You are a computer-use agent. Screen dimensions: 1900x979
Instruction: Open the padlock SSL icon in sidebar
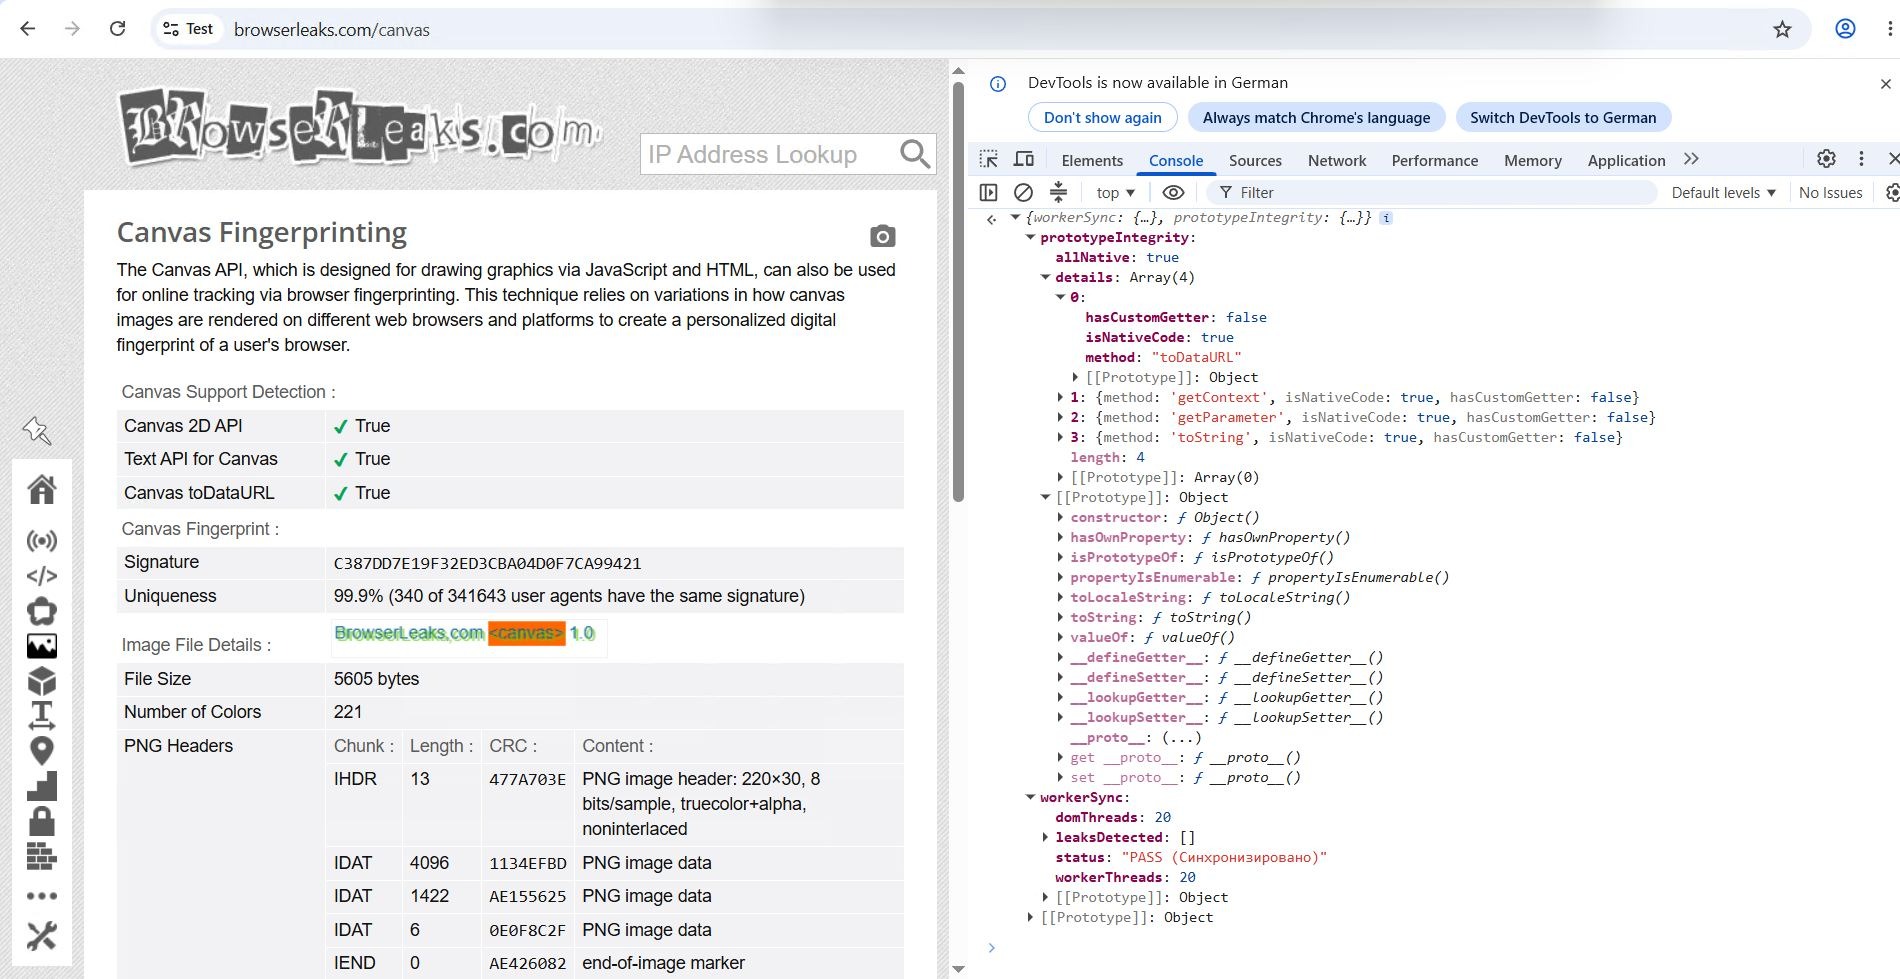[42, 821]
